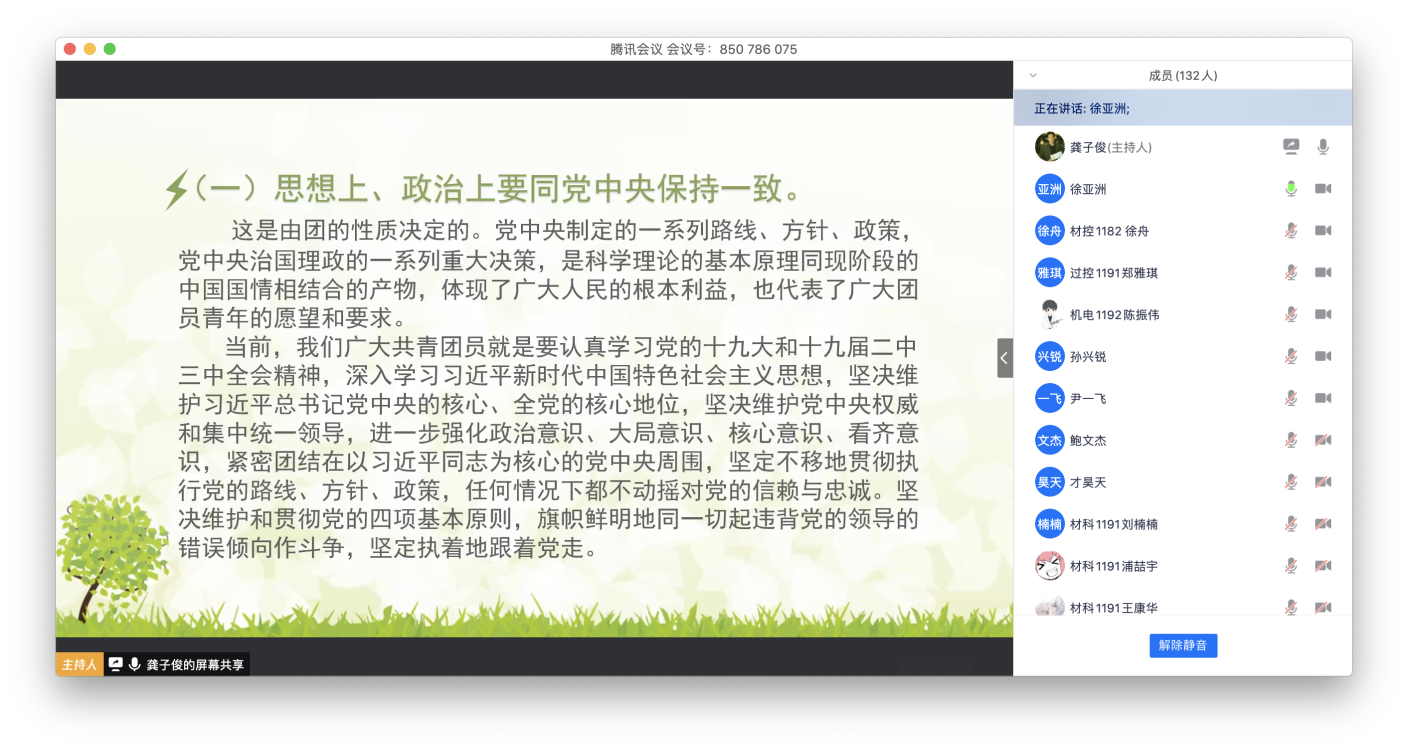Select member 材科1191刘楠楠 in the list
The width and height of the screenshot is (1408, 750).
(1113, 524)
